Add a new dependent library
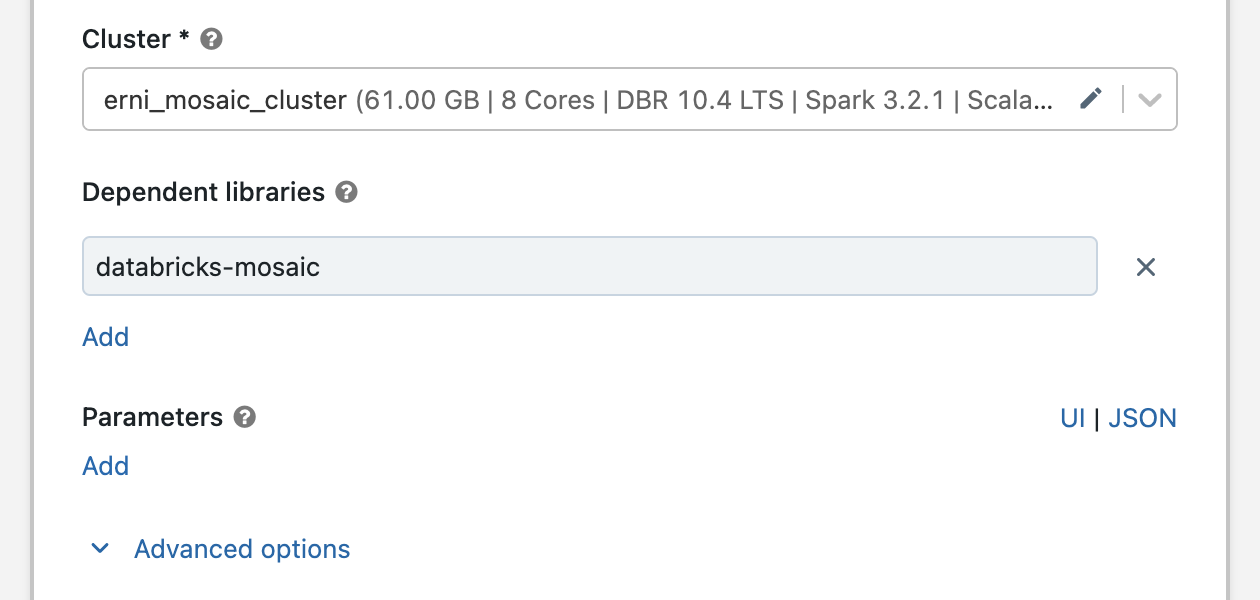The height and width of the screenshot is (600, 1260). pos(105,337)
